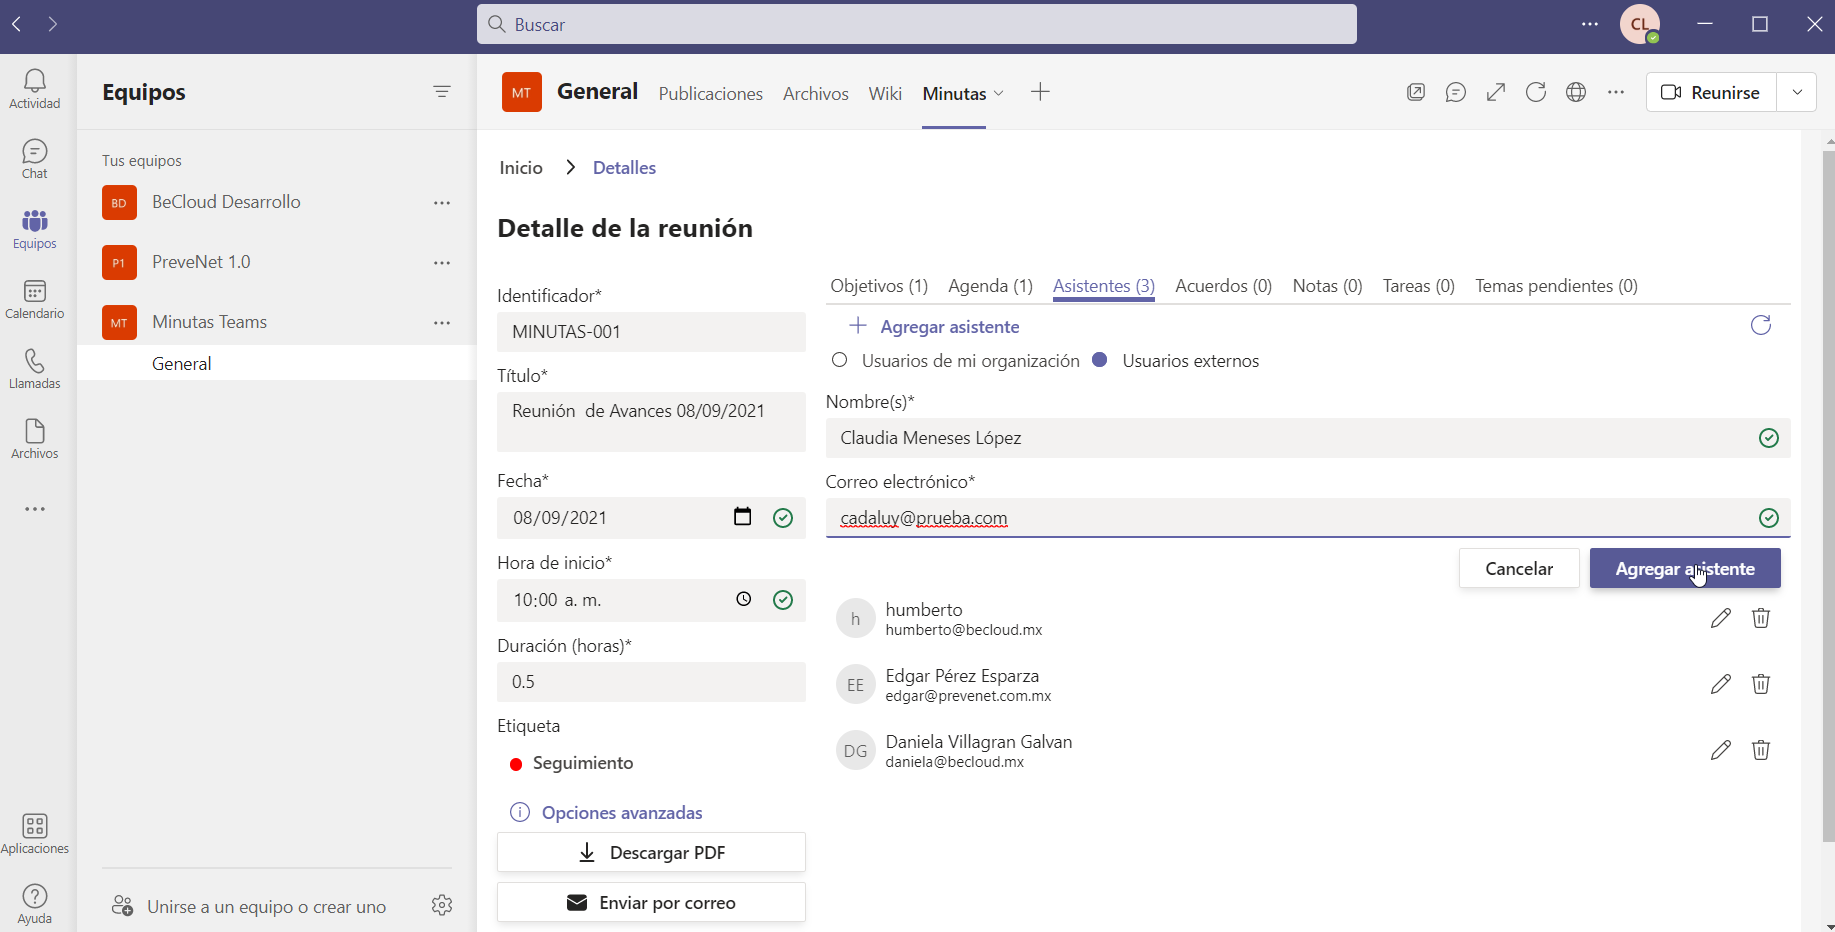Focus the Buscar search box
The image size is (1835, 932).
point(916,24)
